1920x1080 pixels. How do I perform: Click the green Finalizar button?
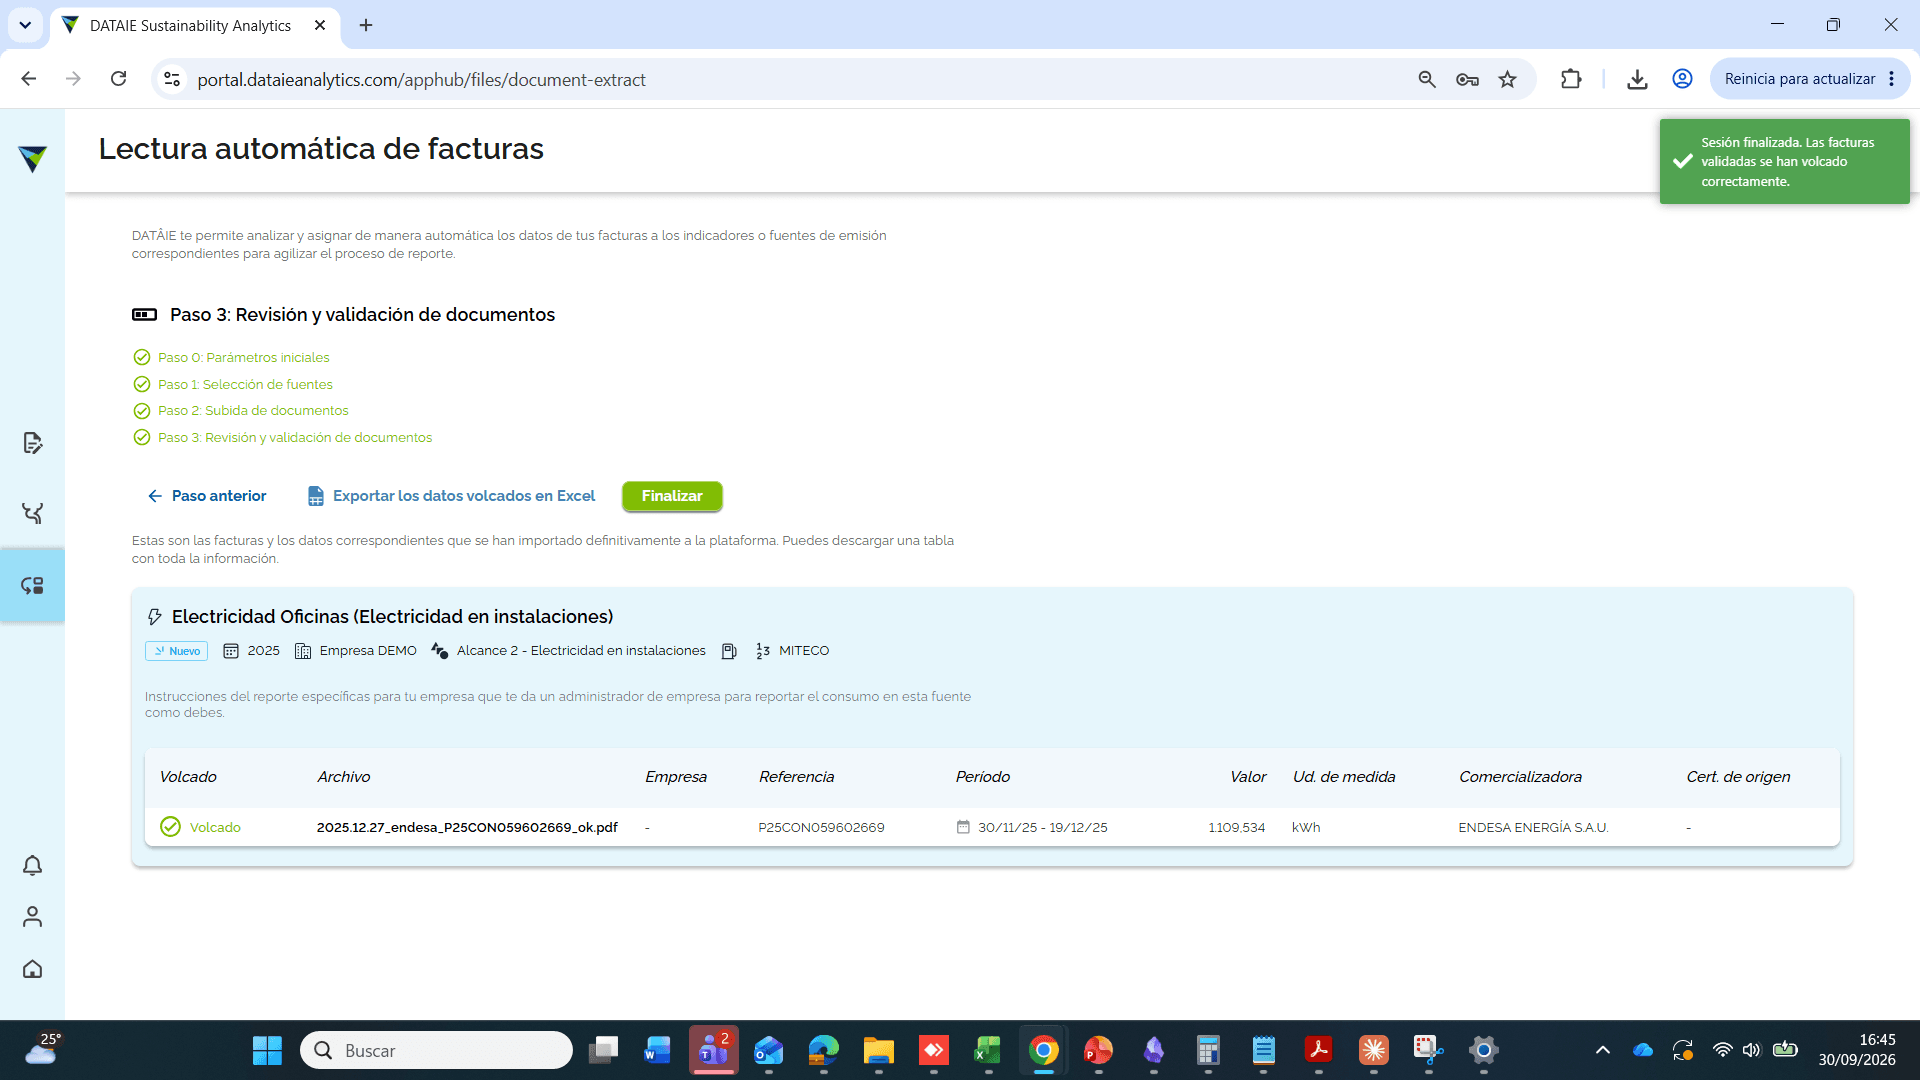coord(672,496)
